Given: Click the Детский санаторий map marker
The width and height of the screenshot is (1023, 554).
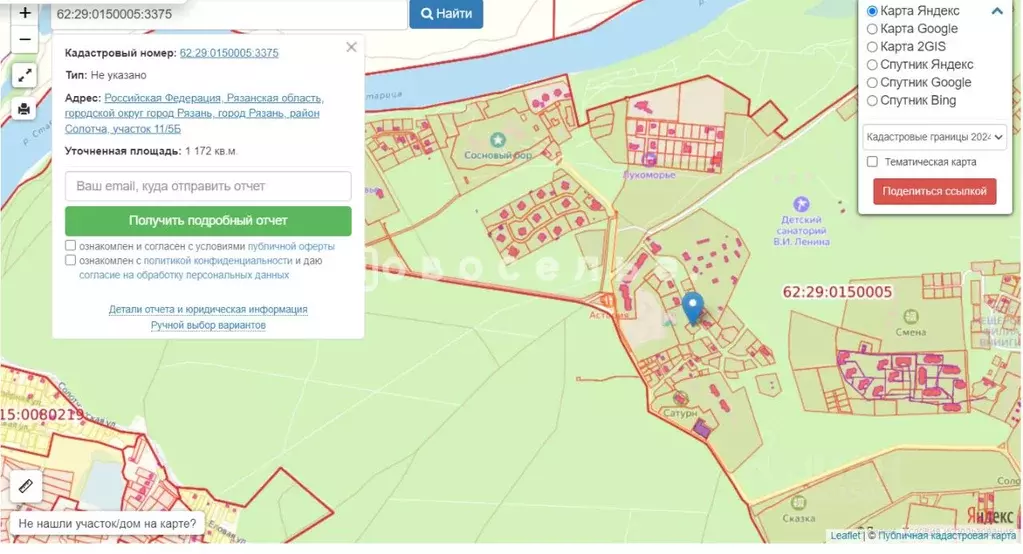Looking at the screenshot, I should [801, 204].
